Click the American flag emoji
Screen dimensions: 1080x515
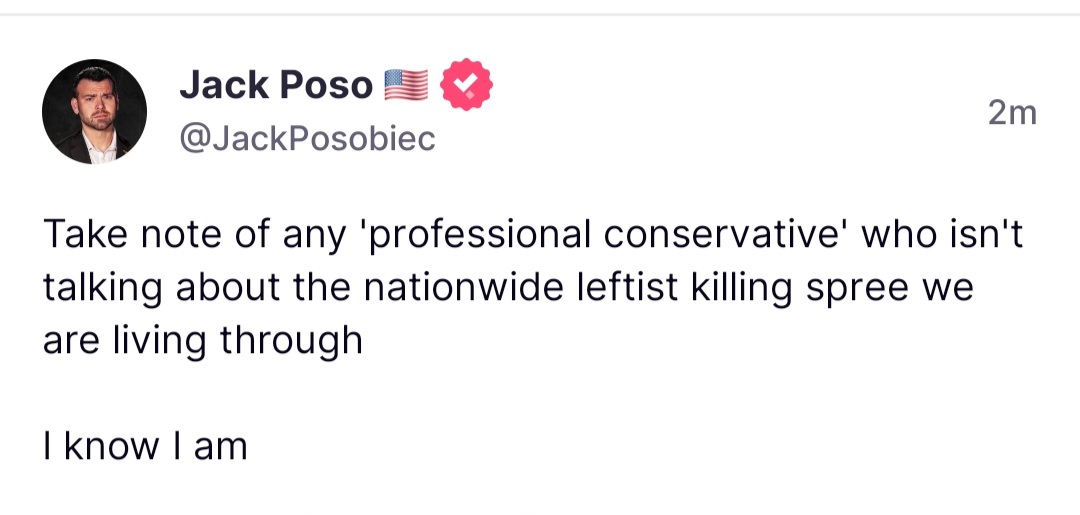tap(406, 86)
